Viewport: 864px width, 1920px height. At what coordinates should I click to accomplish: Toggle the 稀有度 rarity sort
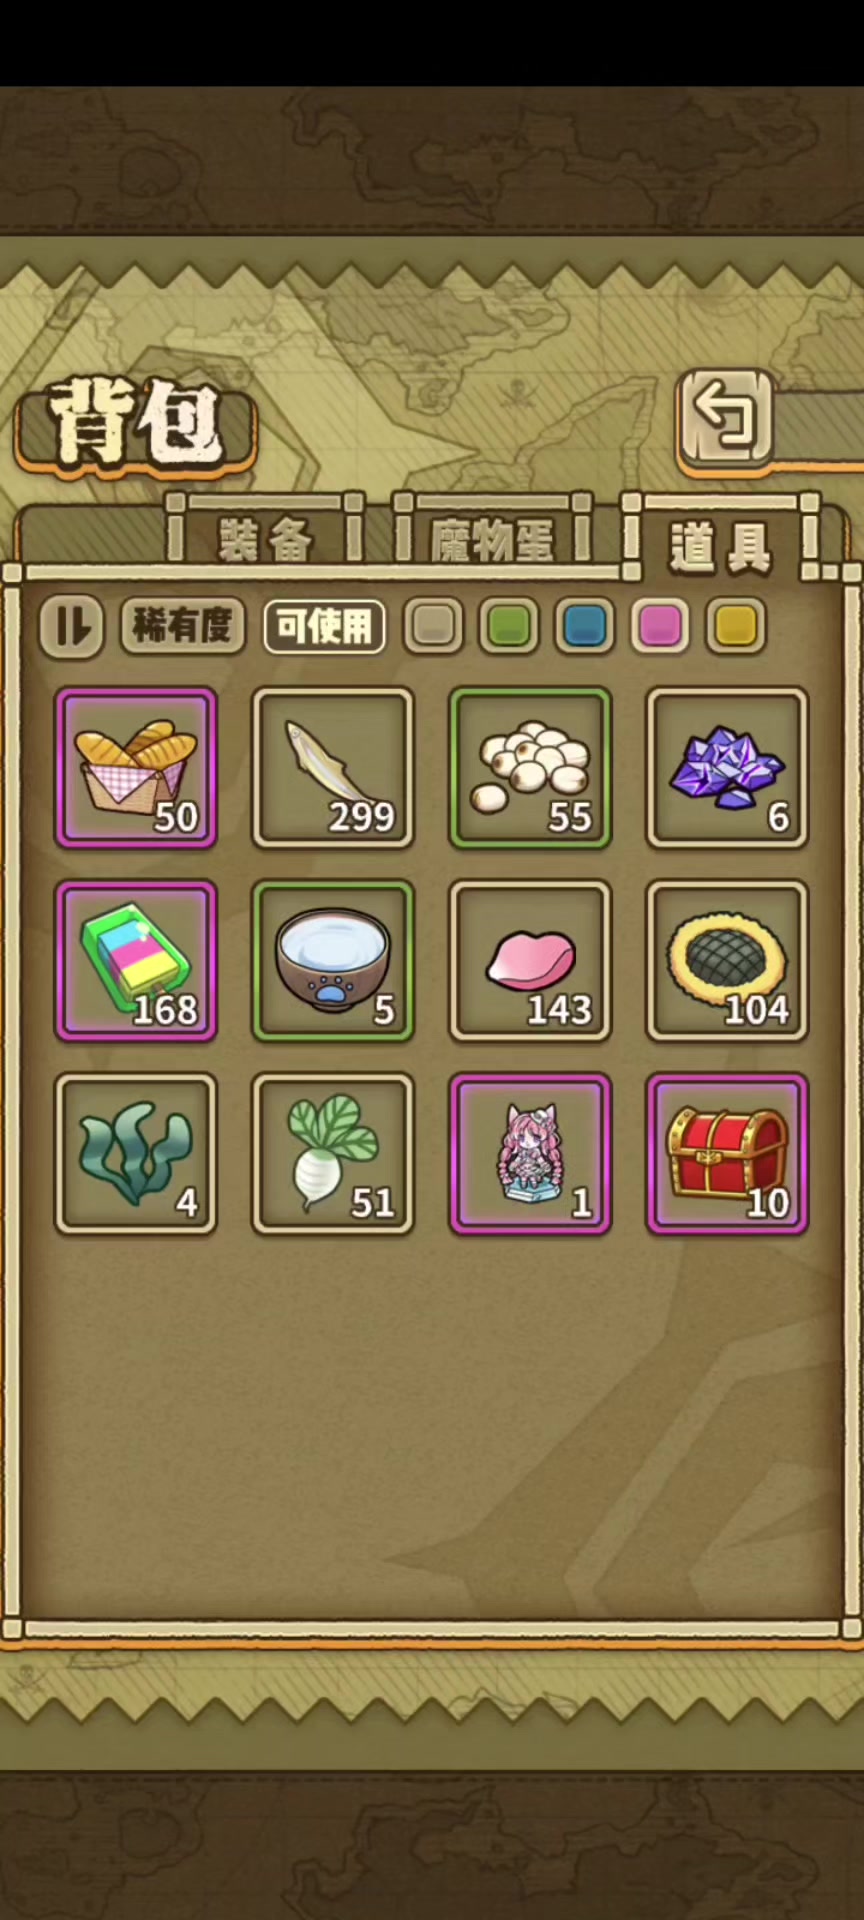pyautogui.click(x=182, y=627)
